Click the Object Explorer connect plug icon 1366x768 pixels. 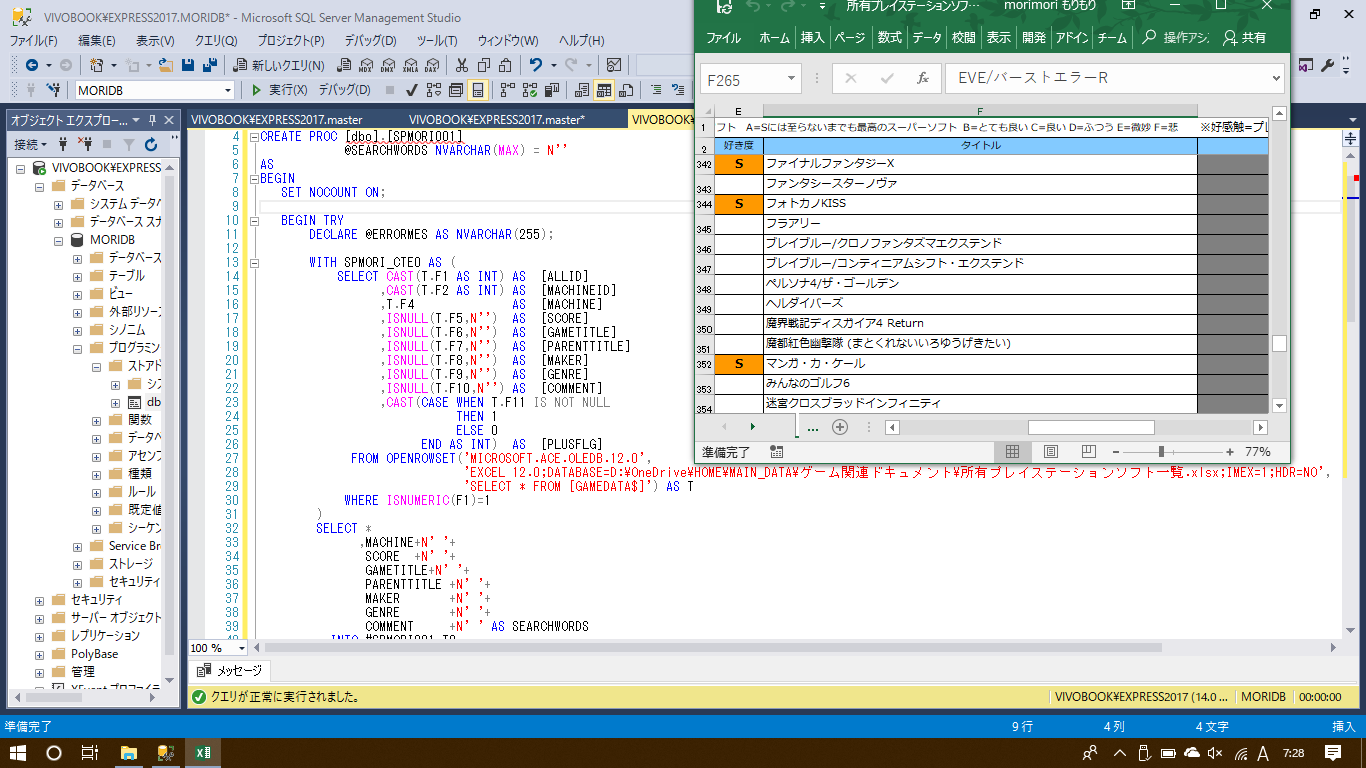pos(63,145)
